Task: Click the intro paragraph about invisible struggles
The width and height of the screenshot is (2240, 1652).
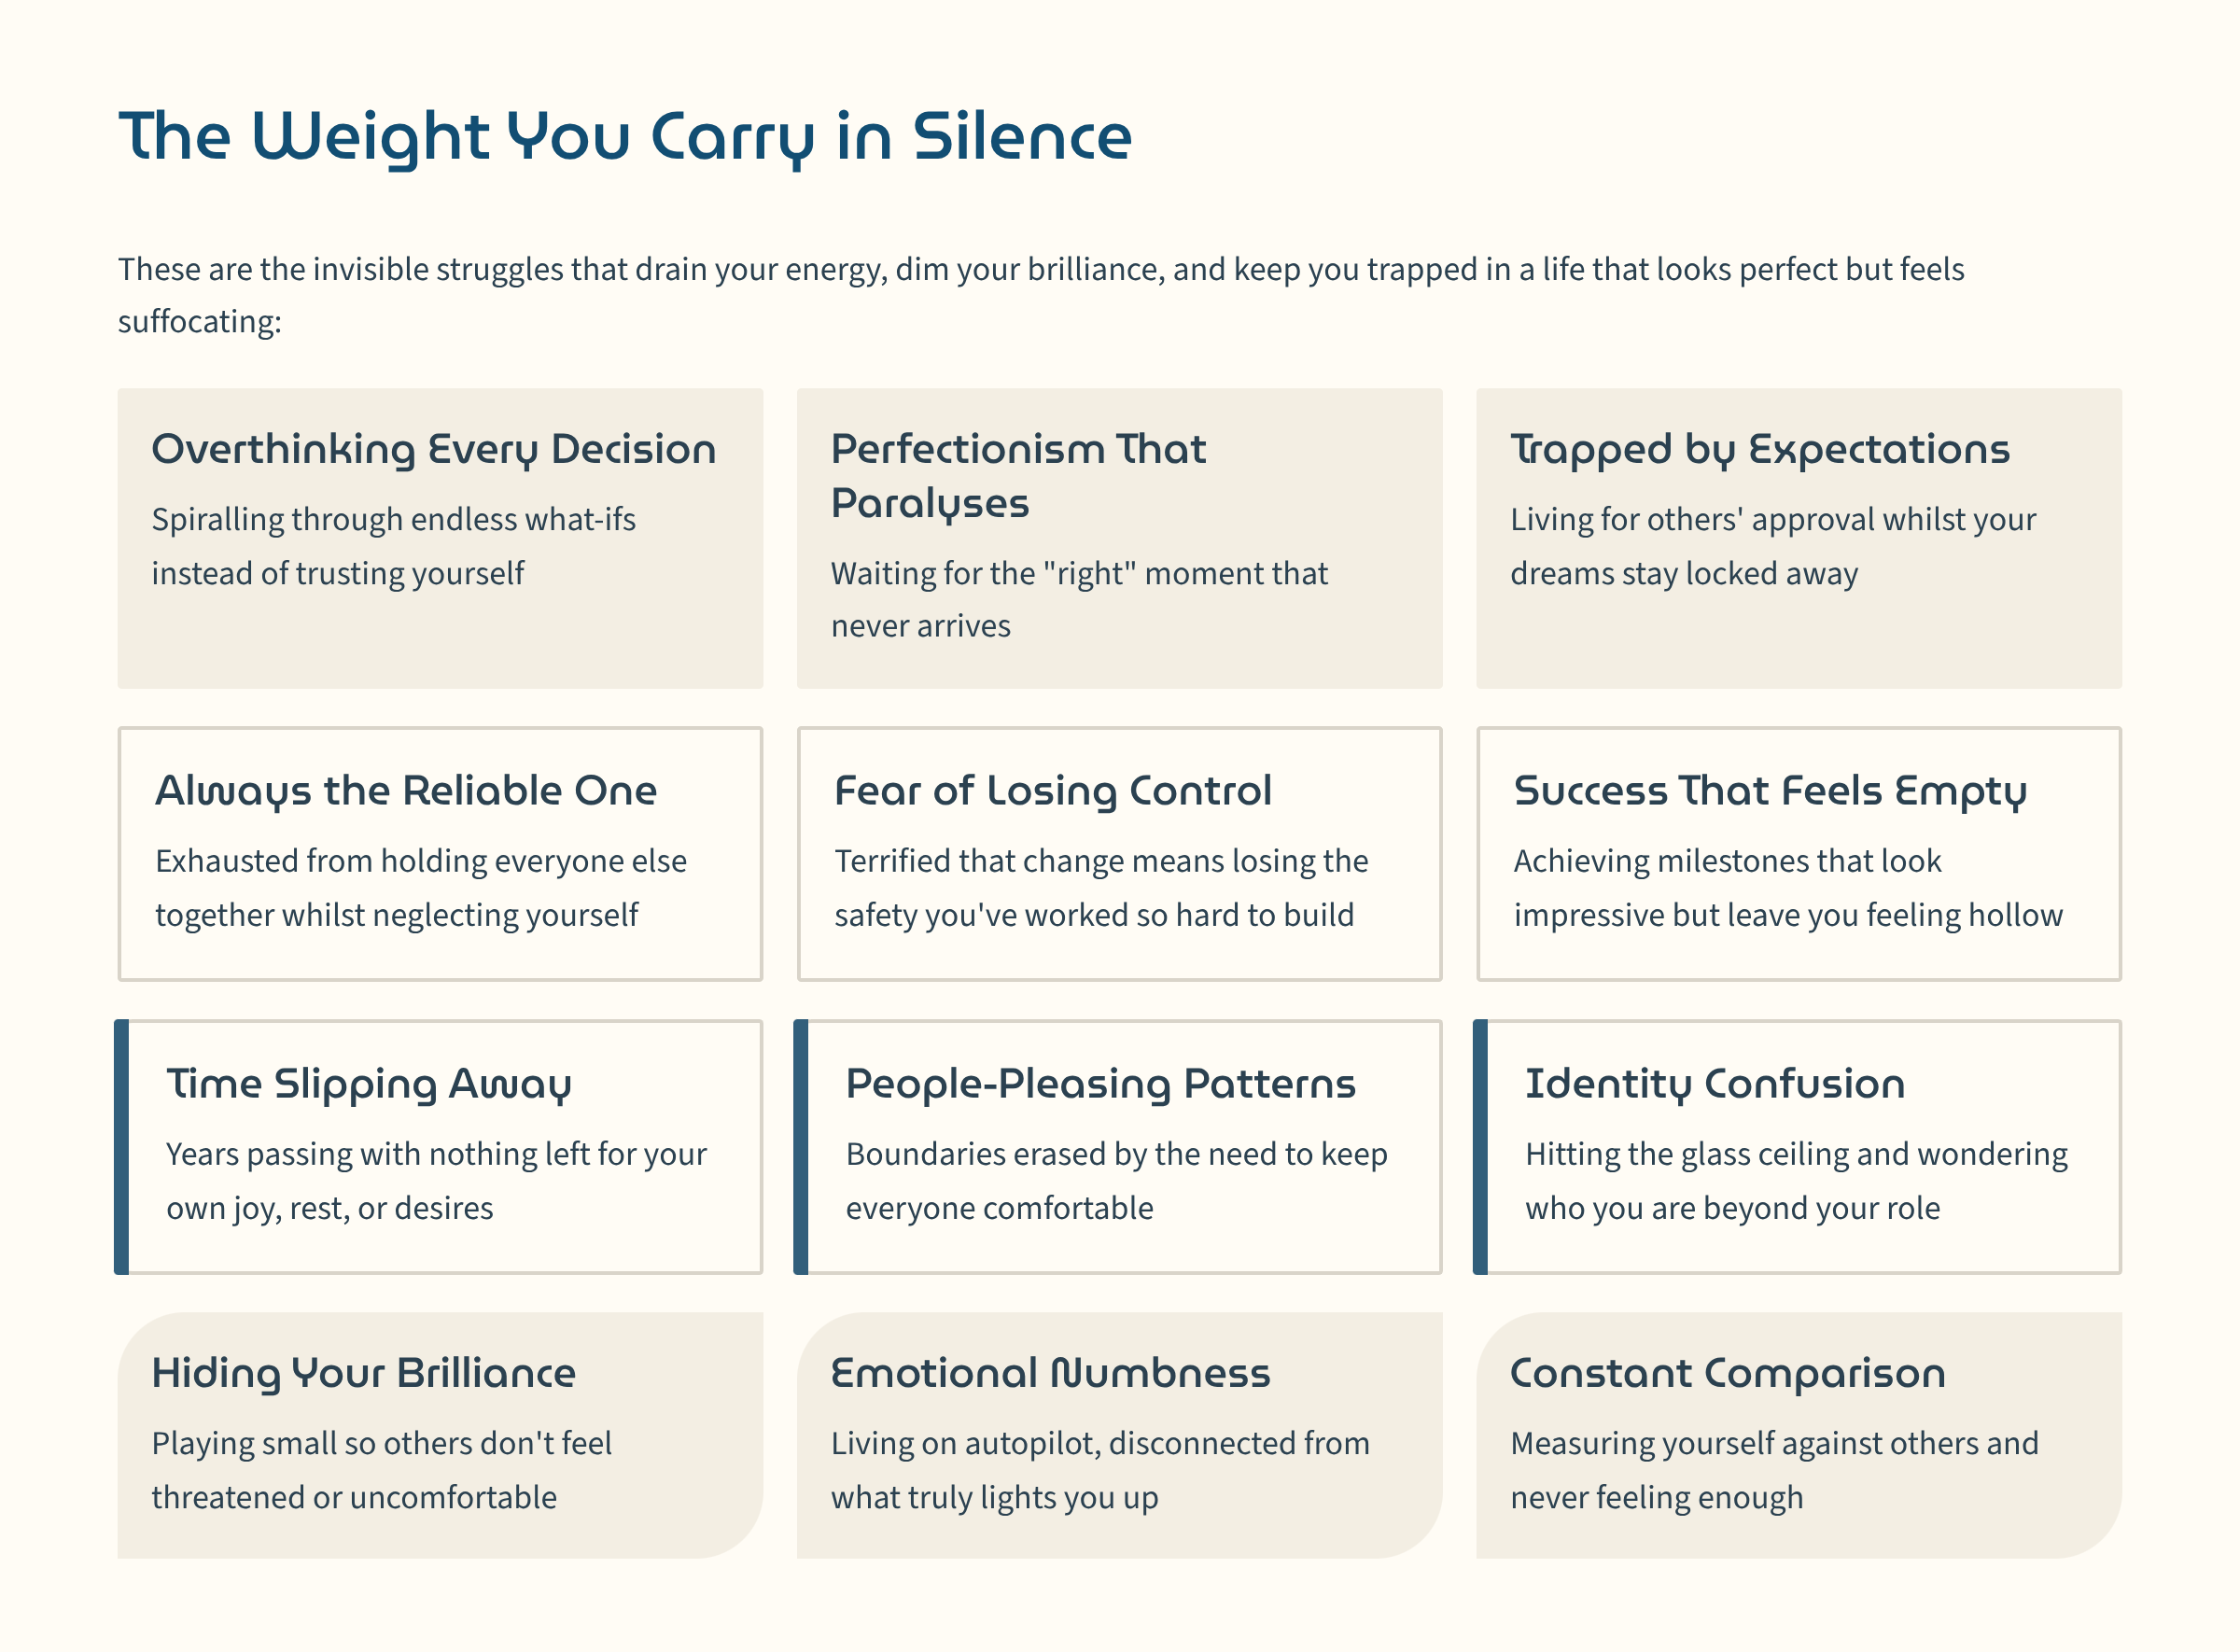Action: click(1040, 295)
